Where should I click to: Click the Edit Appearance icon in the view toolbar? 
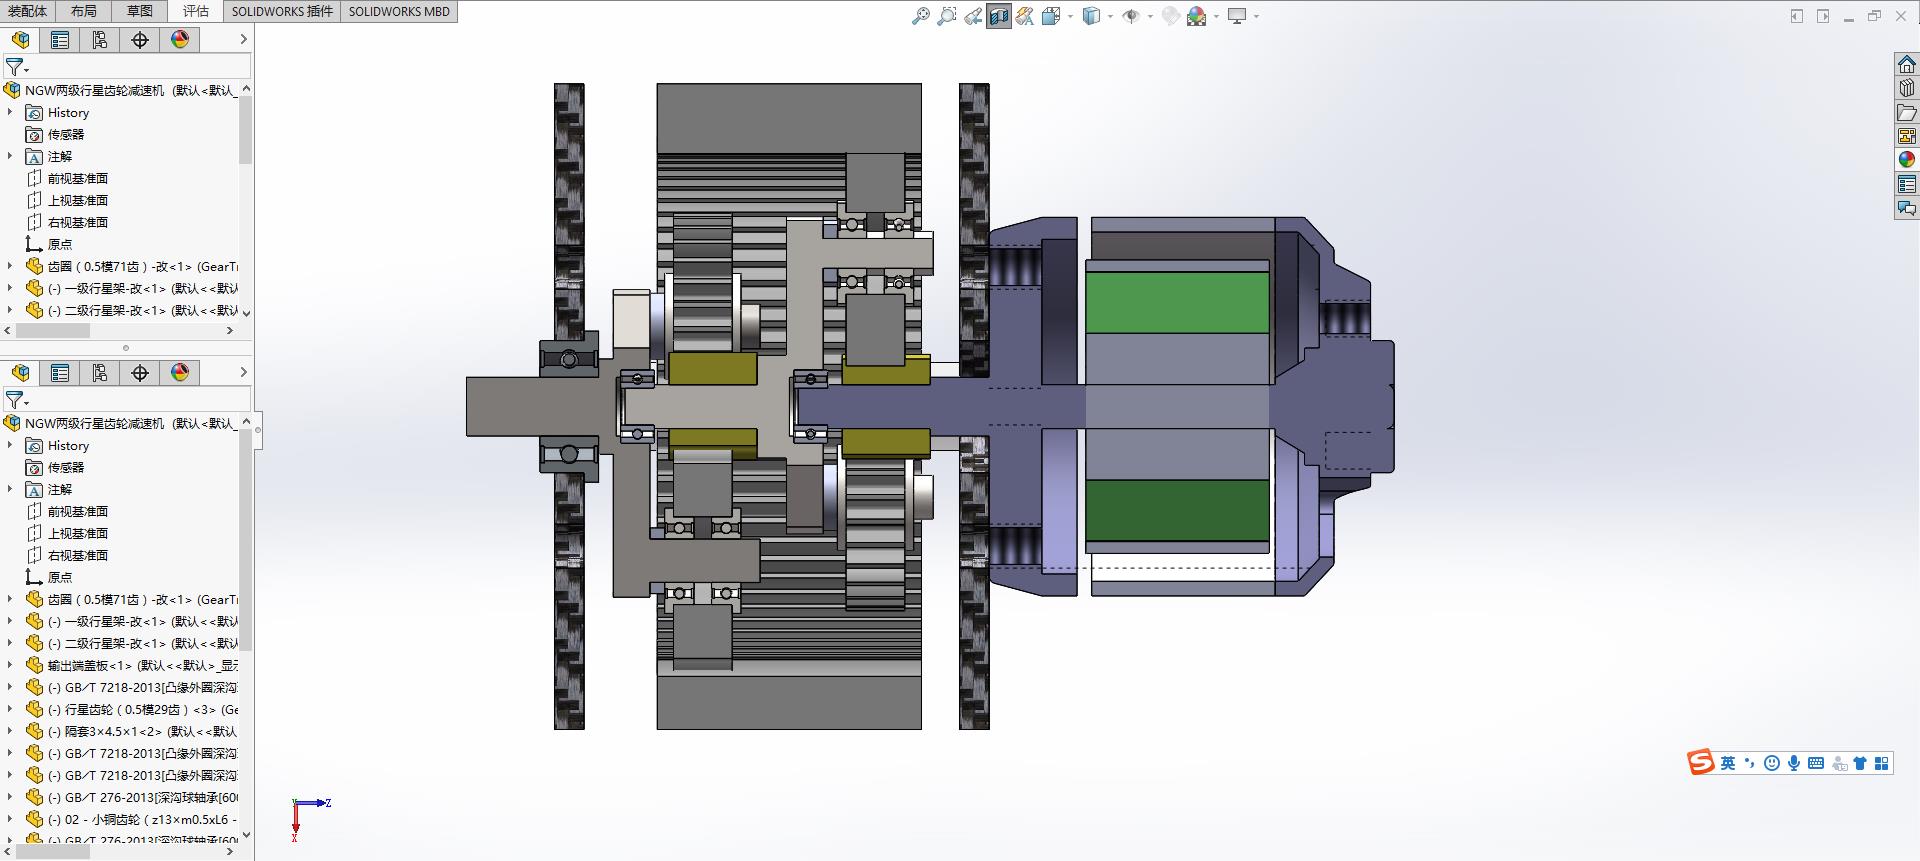pos(1171,16)
